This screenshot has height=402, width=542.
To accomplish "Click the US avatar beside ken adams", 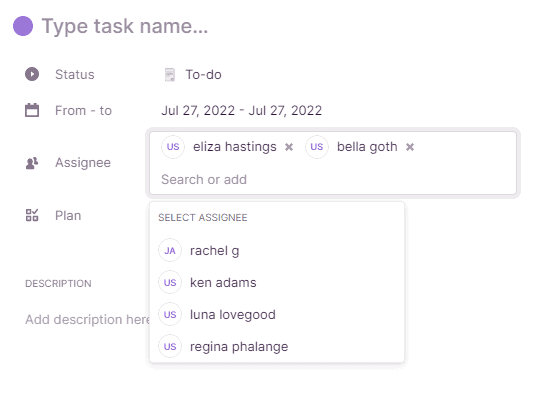I will pos(170,282).
